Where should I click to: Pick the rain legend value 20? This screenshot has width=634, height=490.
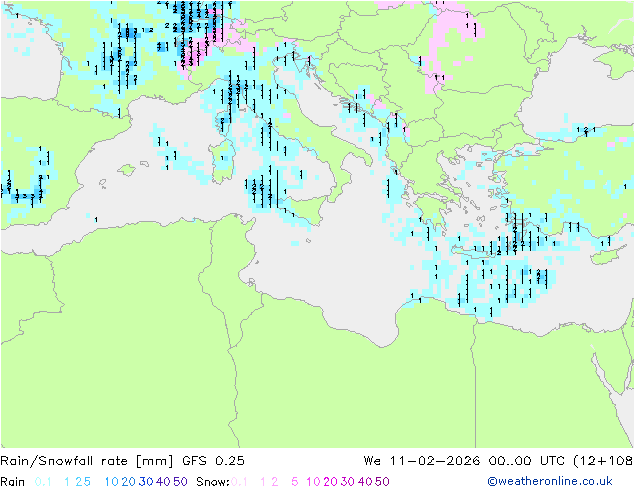[x=128, y=482]
